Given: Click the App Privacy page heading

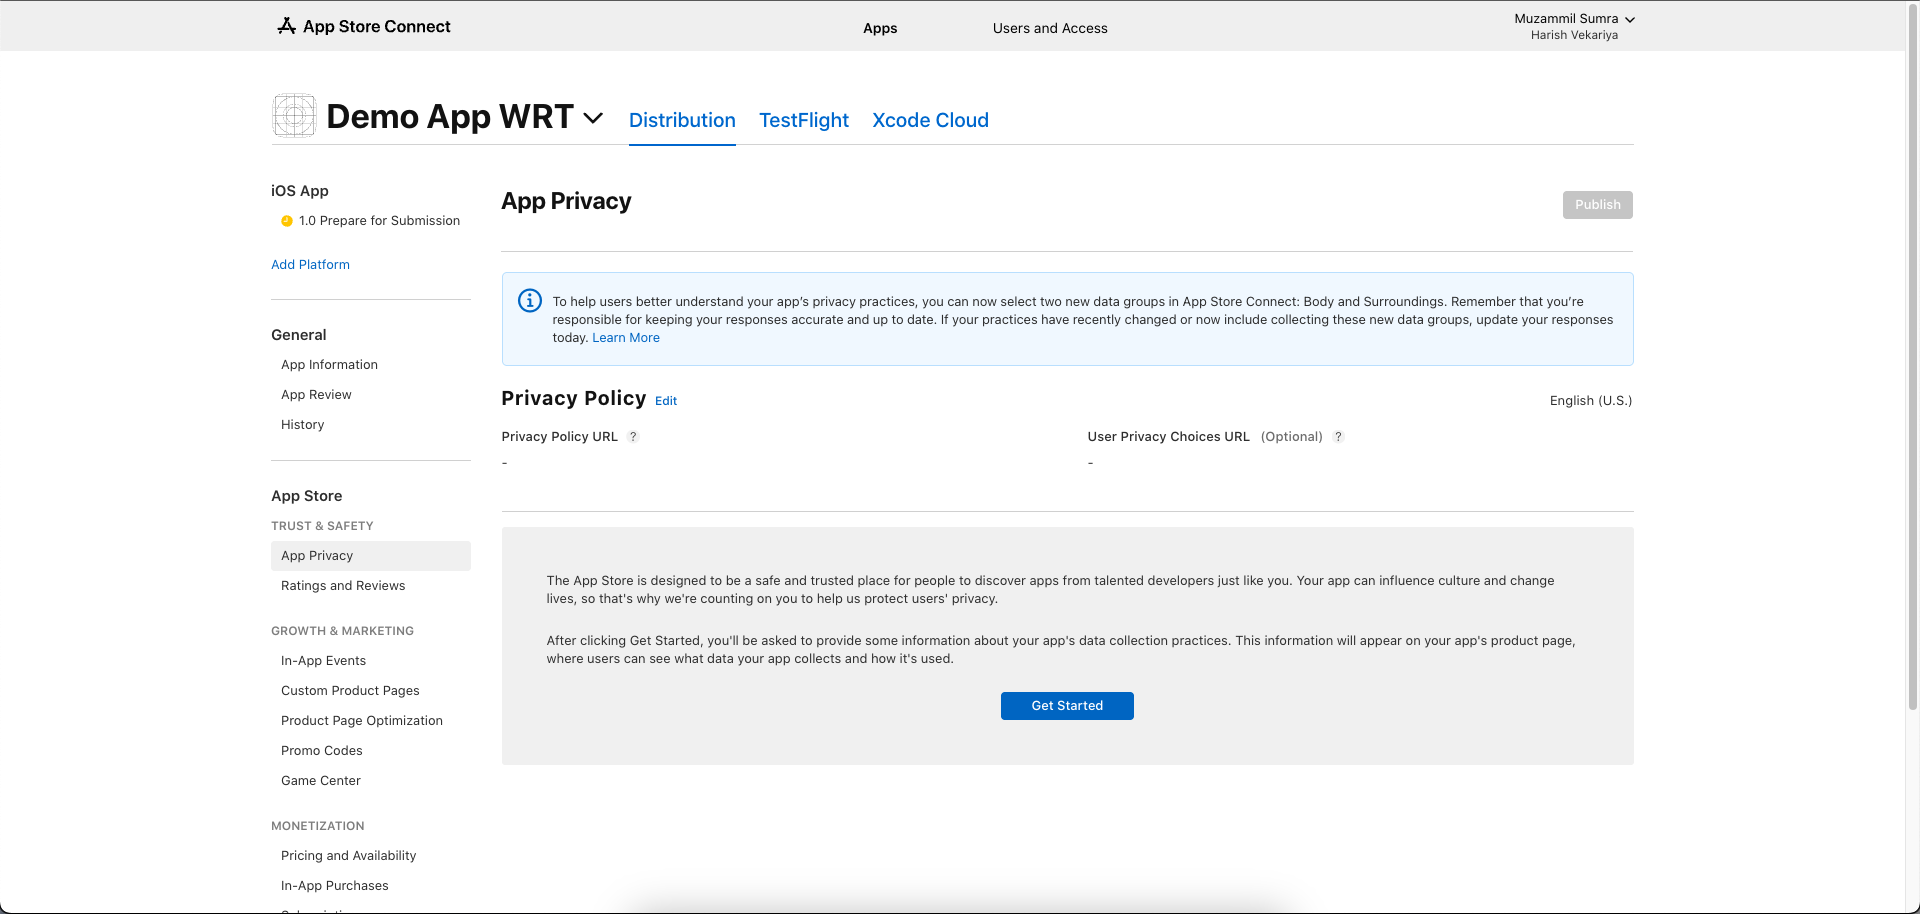Looking at the screenshot, I should (x=566, y=202).
